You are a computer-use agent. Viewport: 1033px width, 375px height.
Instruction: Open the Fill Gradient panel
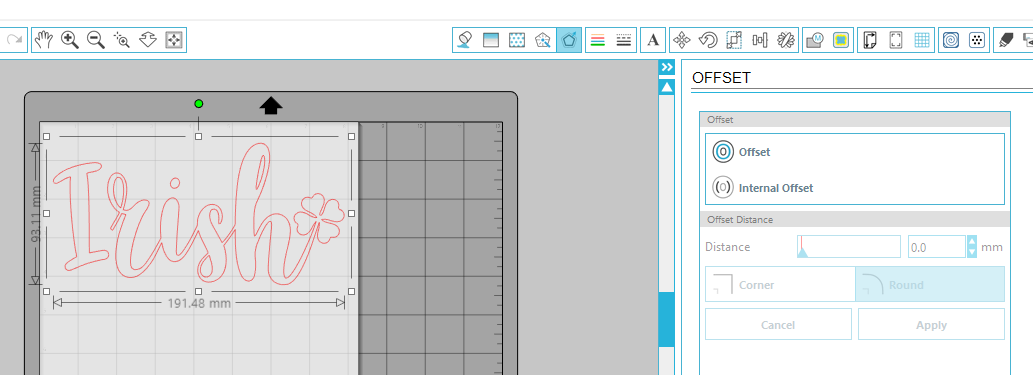(491, 40)
